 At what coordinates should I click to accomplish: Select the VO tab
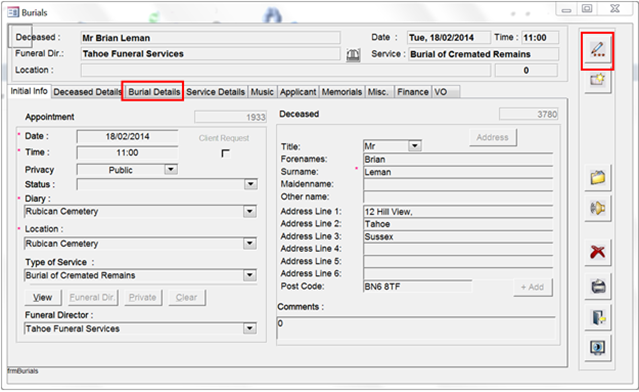[445, 92]
